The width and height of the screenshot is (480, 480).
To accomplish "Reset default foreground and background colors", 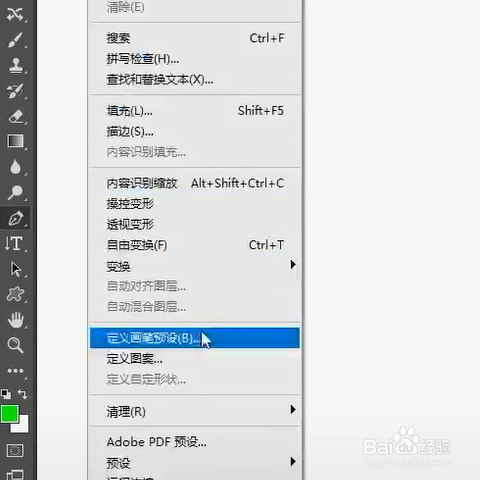I will coord(6,394).
